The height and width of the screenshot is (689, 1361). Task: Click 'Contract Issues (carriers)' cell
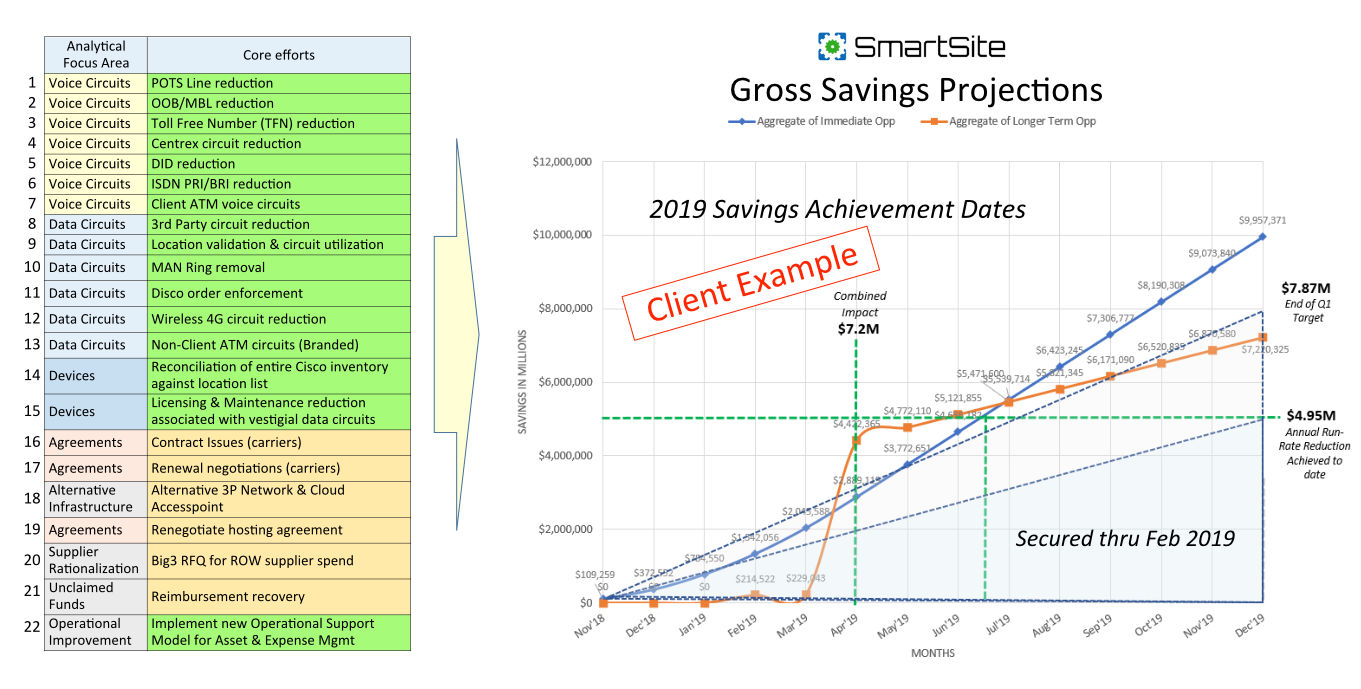(279, 442)
